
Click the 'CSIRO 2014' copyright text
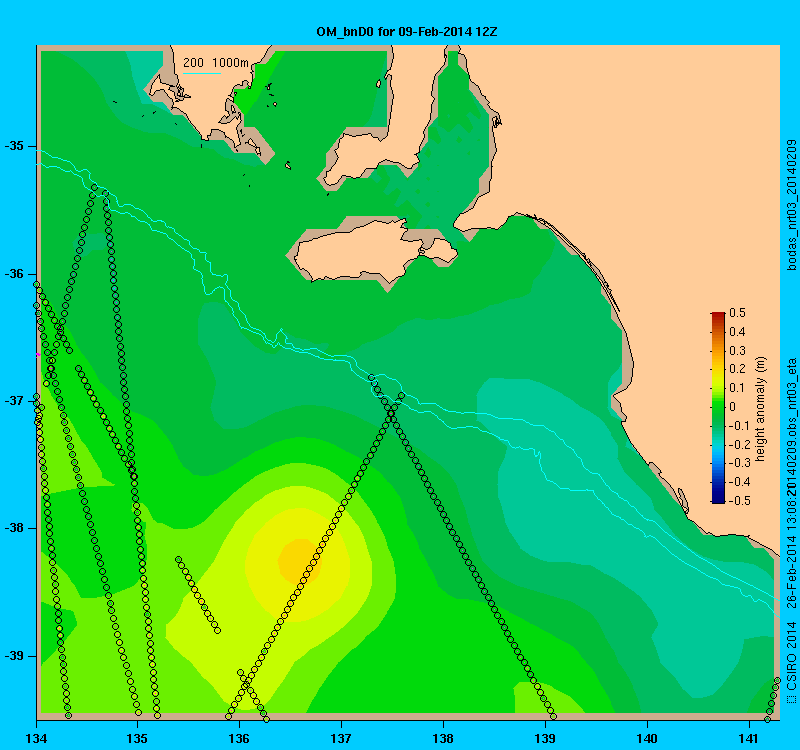792,656
